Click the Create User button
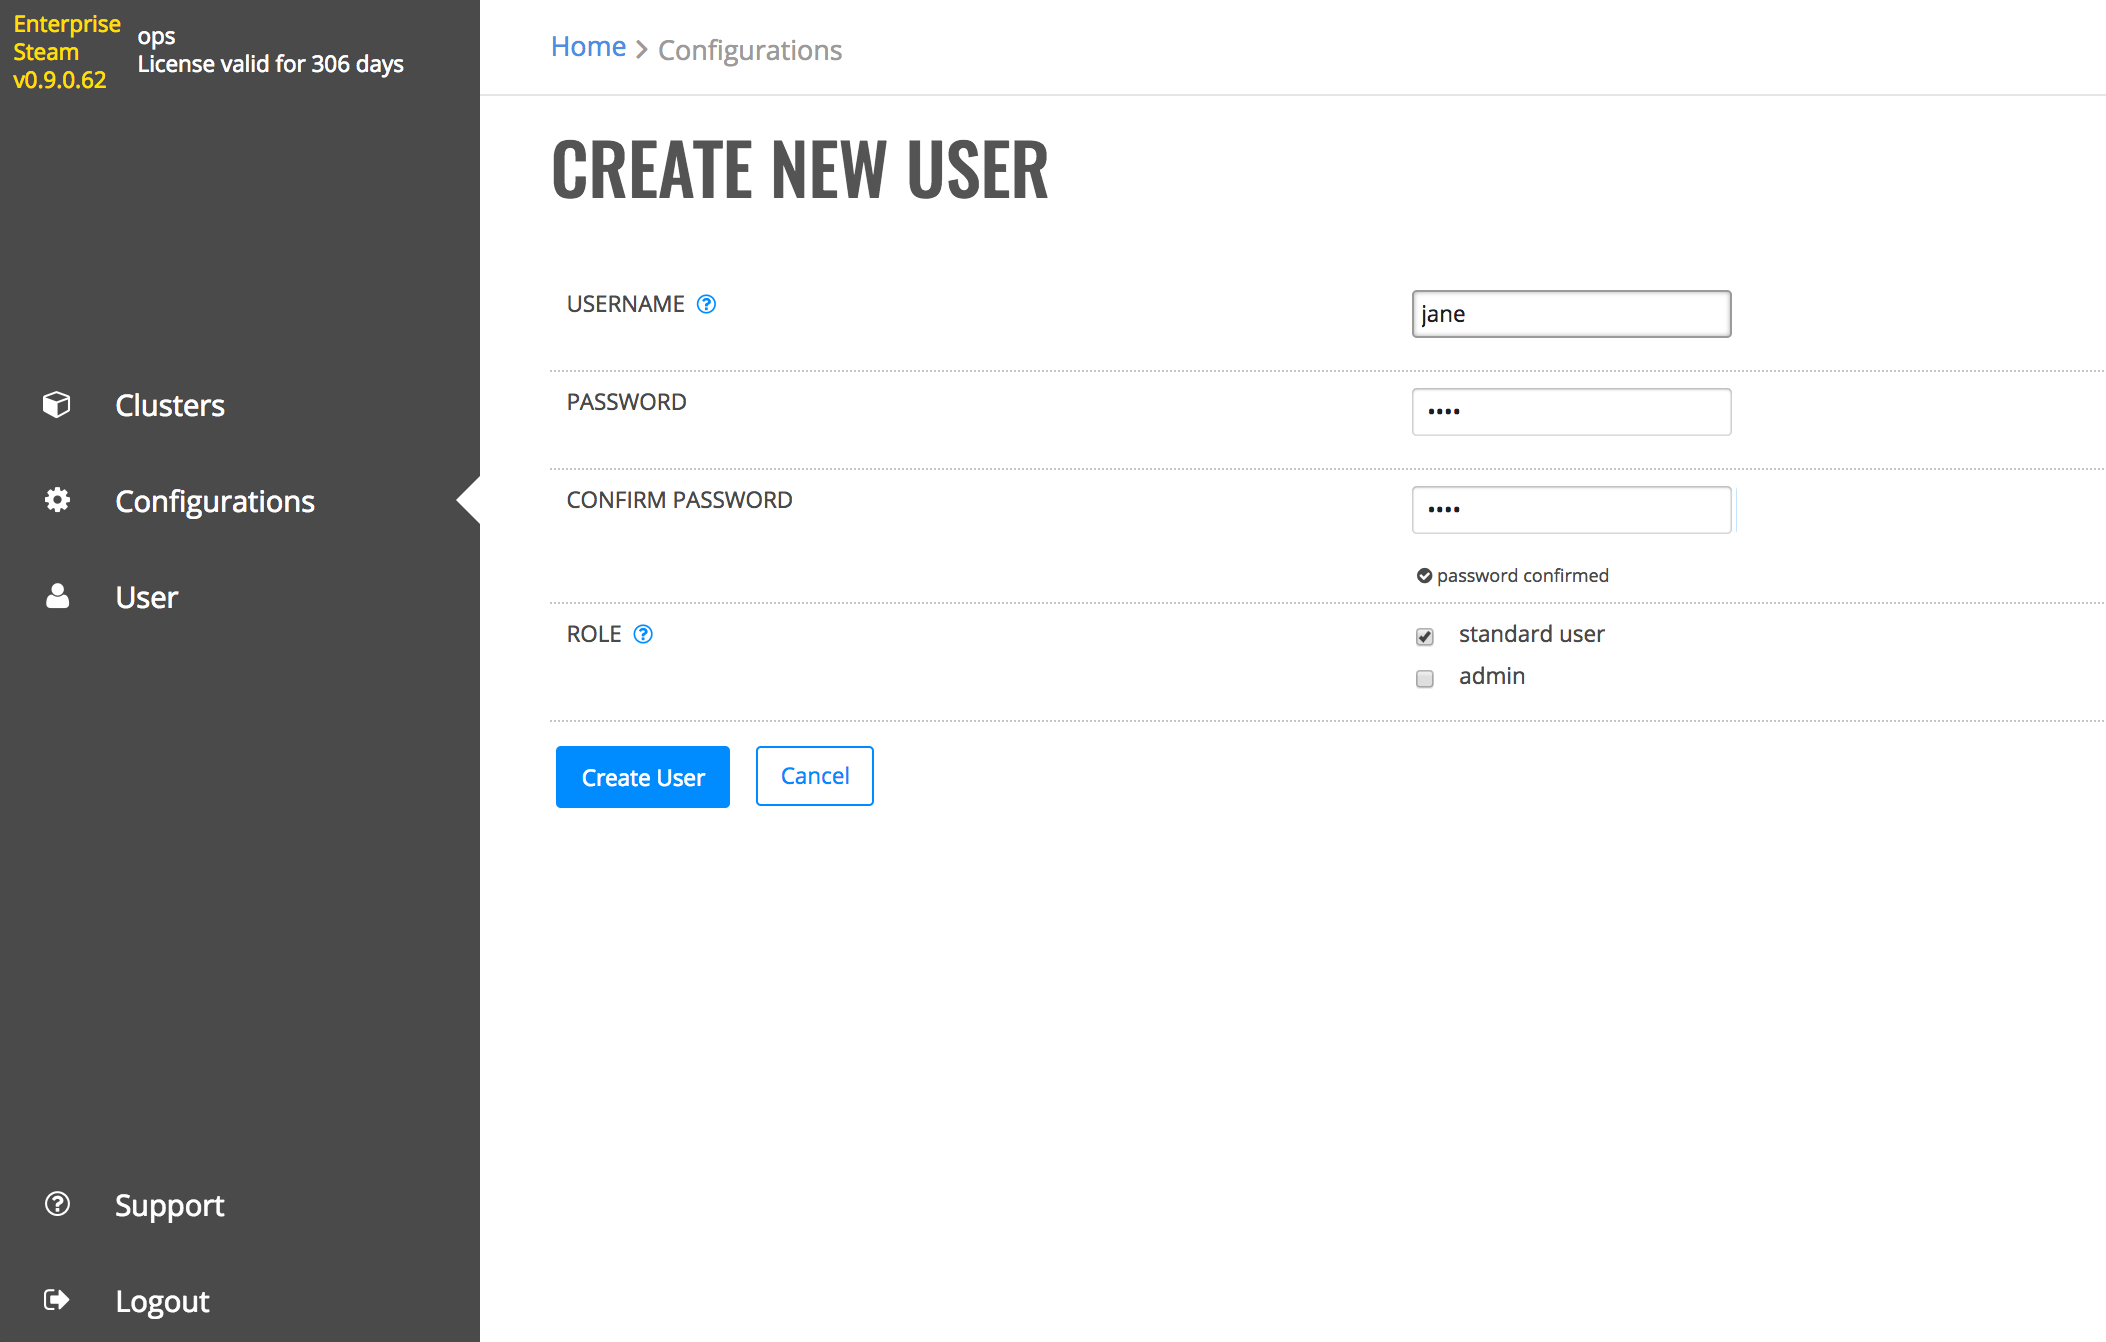This screenshot has width=2106, height=1342. point(642,777)
